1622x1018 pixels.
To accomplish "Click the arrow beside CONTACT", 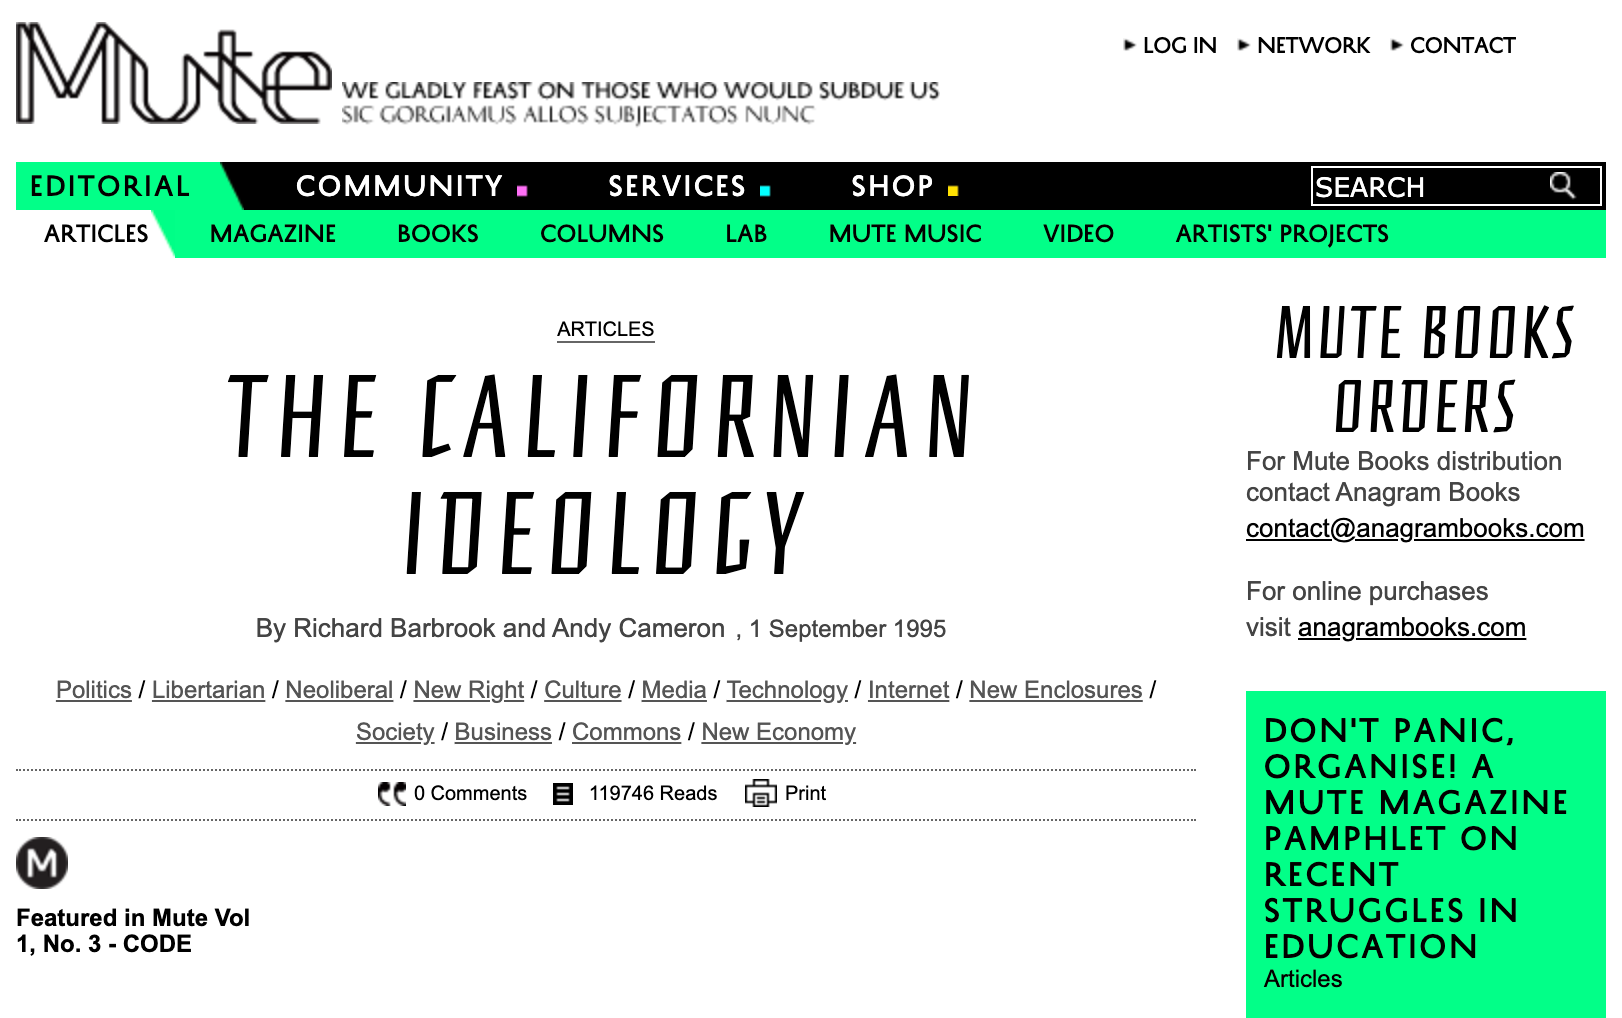I will 1397,45.
